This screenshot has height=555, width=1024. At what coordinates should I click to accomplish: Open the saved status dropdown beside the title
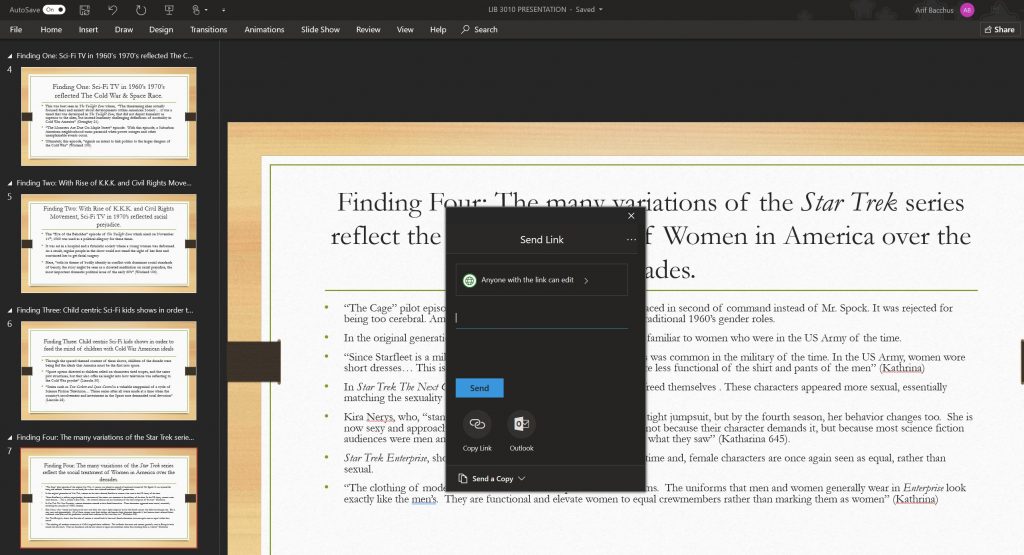[x=600, y=10]
